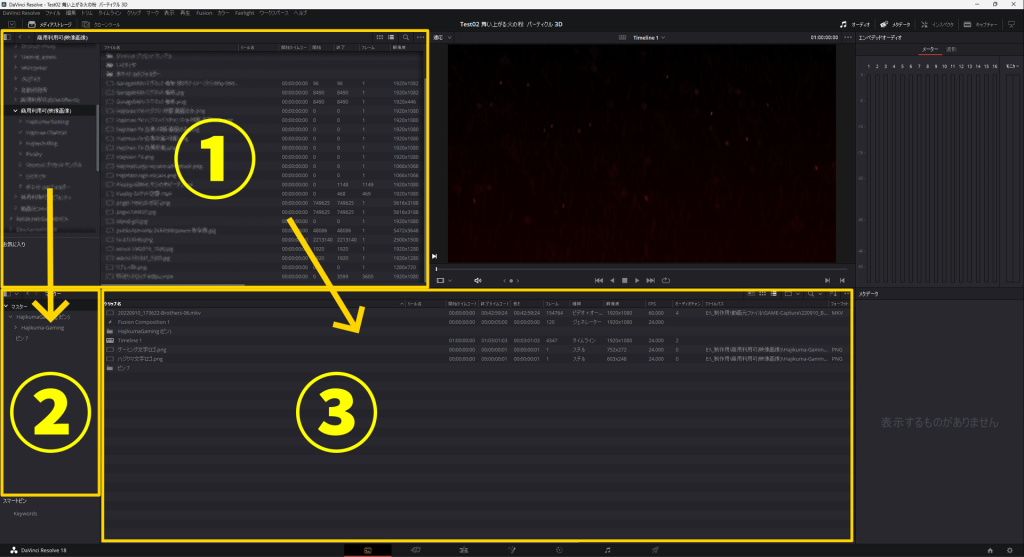Click the viewer scrubber bar below preview
Viewport: 1024px width, 557px height.
pyautogui.click(x=640, y=269)
